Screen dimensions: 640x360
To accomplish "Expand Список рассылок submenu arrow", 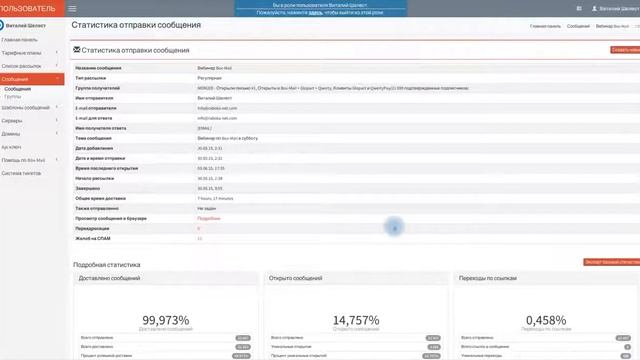I will 57,65.
